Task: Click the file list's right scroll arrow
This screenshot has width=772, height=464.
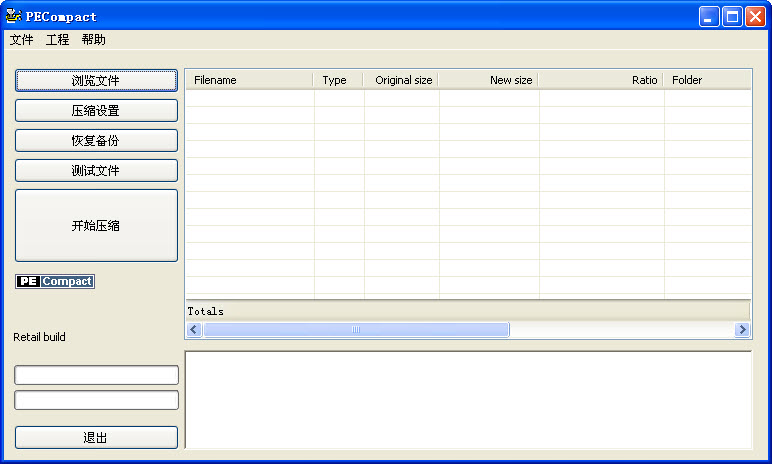Action: tap(742, 330)
